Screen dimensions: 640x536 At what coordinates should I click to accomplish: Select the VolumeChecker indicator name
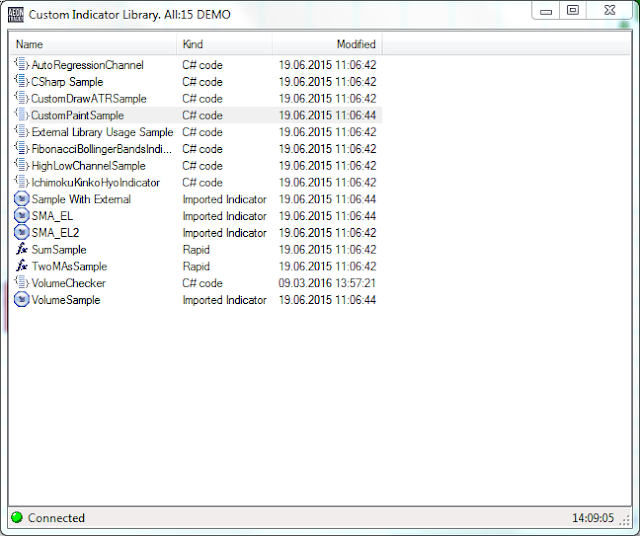coord(69,282)
